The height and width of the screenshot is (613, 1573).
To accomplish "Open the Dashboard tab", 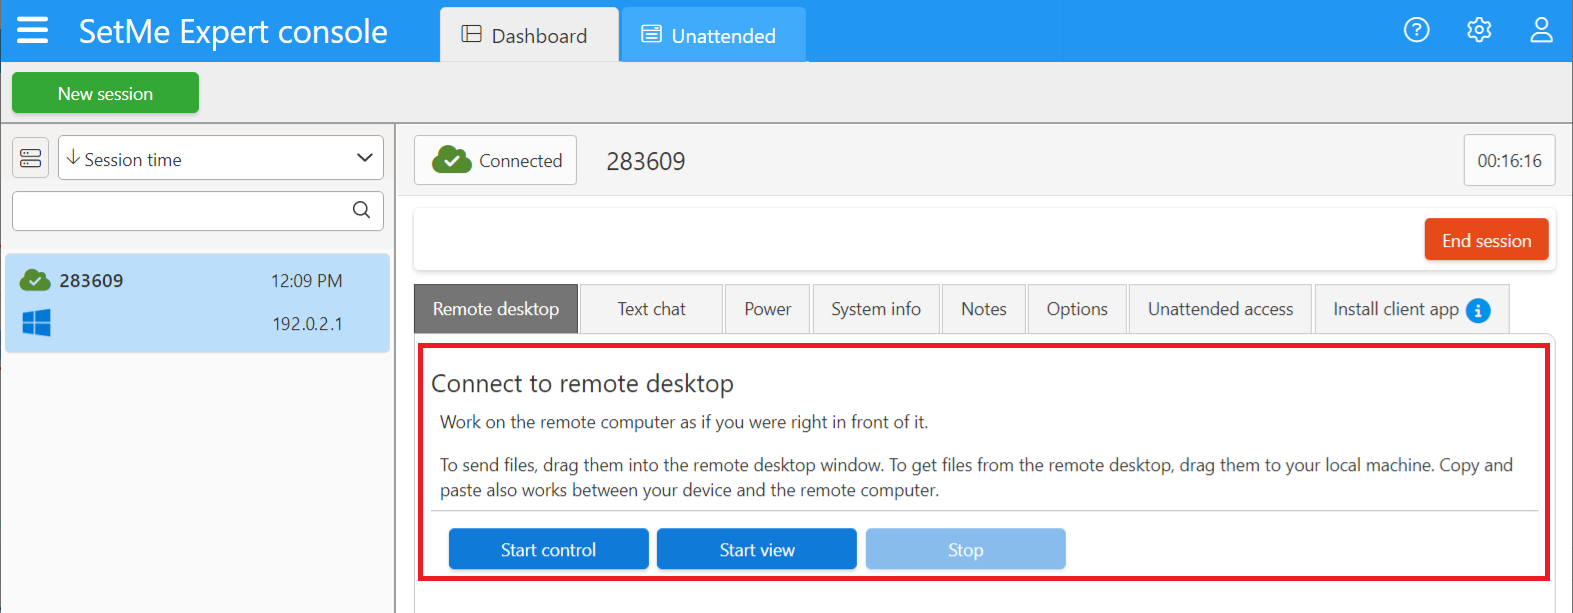I will point(528,36).
